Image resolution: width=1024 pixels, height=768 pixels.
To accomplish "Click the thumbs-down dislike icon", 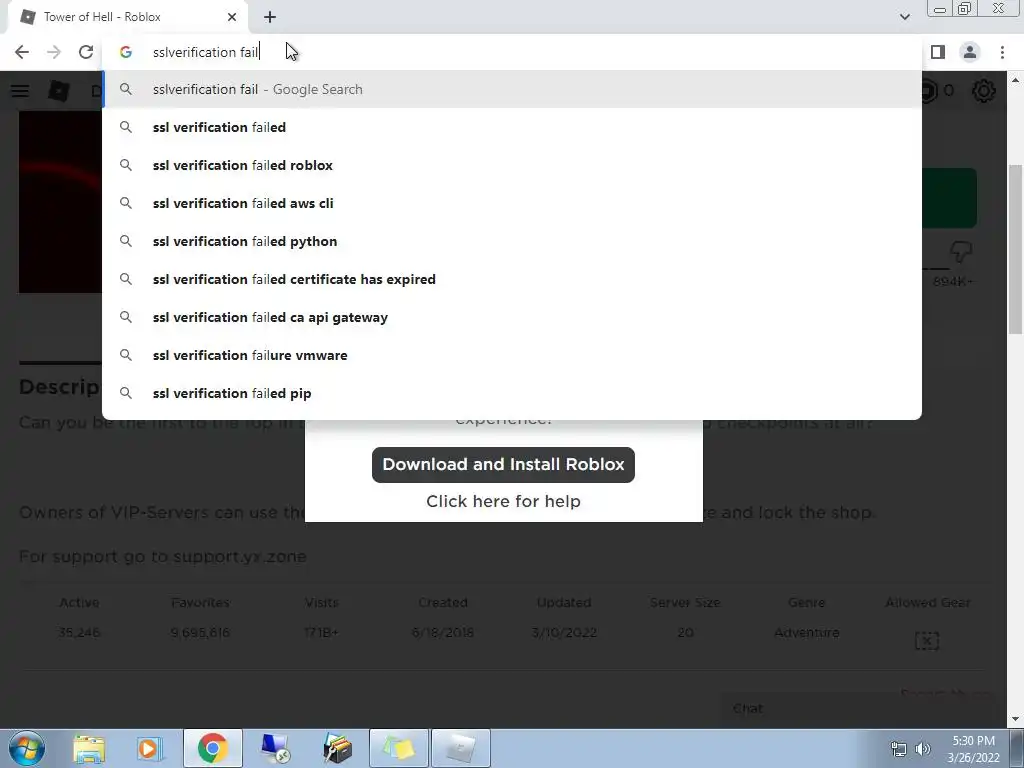I will coord(961,251).
